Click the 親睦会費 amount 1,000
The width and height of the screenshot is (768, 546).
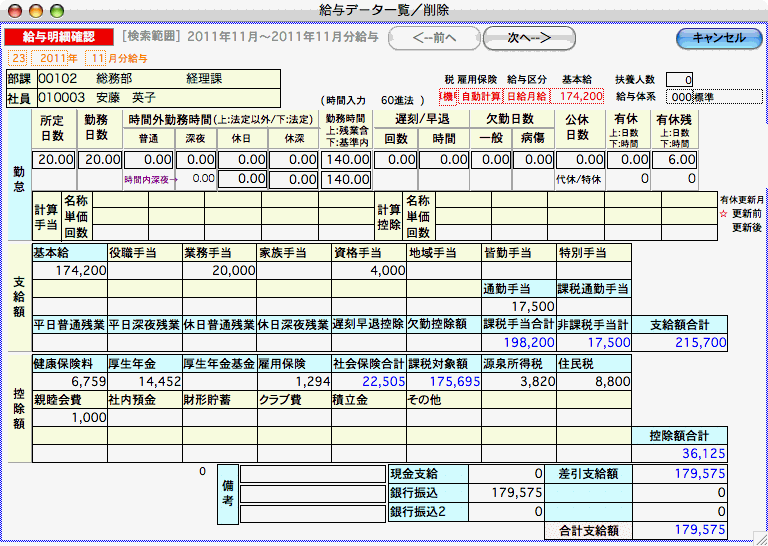click(x=70, y=417)
